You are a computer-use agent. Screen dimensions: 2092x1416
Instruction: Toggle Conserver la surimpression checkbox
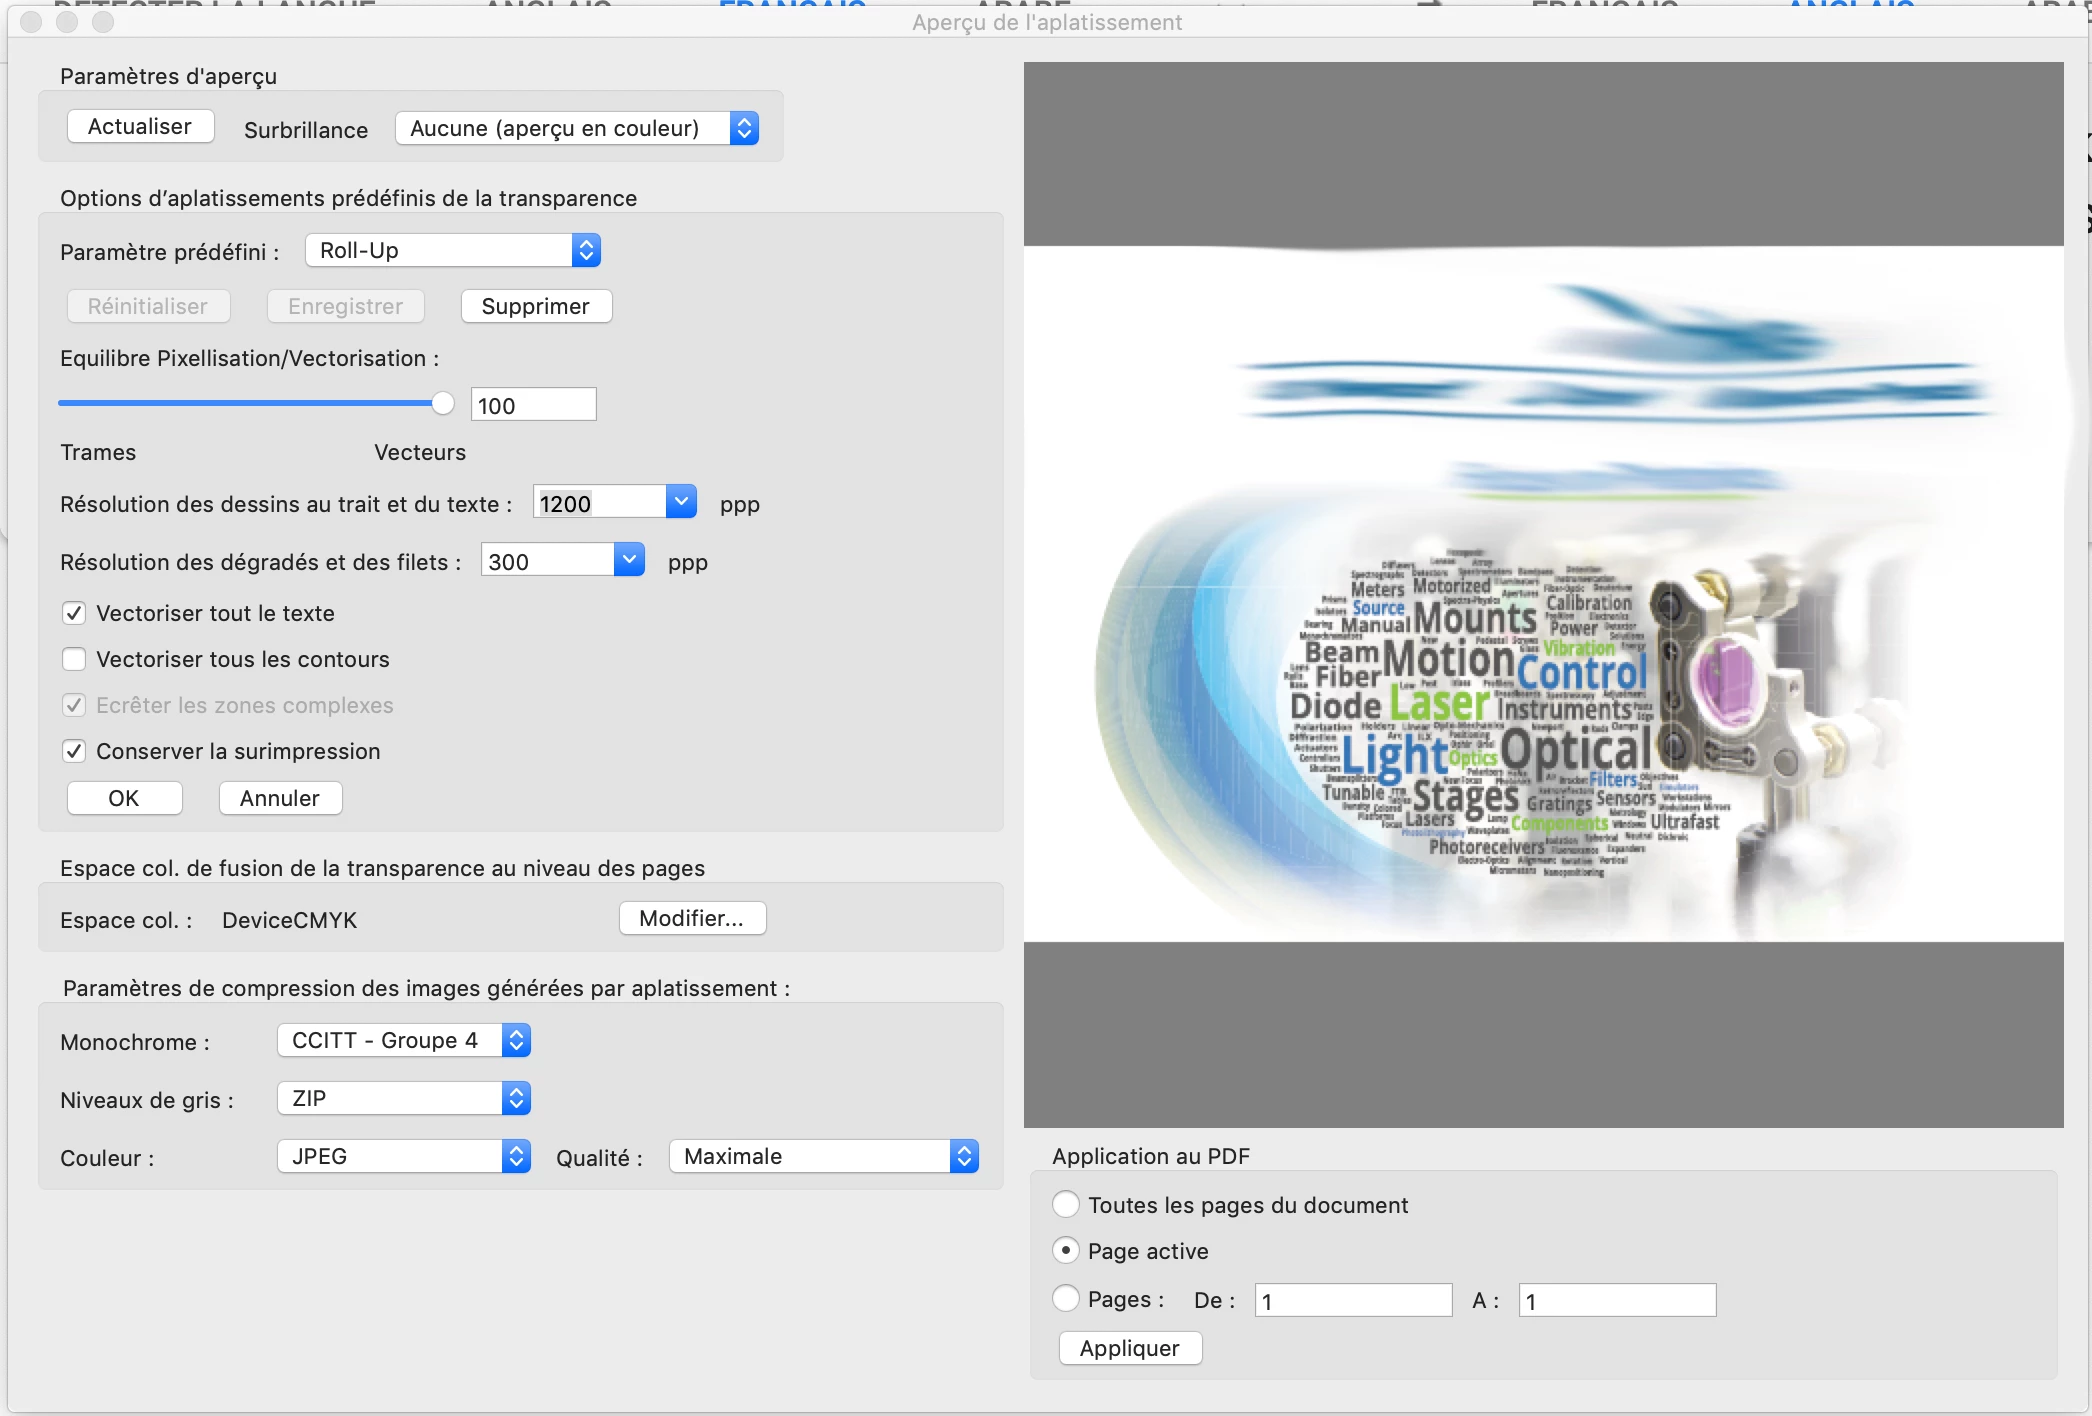coord(74,751)
